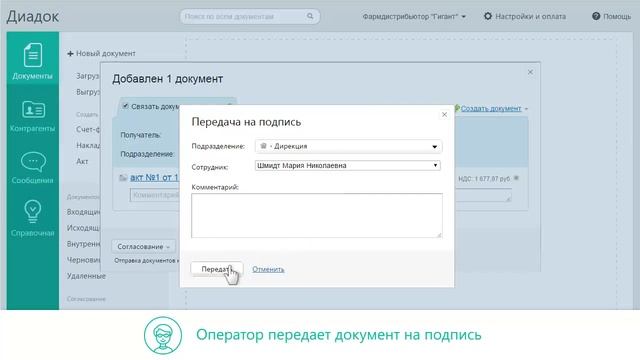Expand the arrow next to Создать документ
The image size is (640, 360).
point(526,109)
